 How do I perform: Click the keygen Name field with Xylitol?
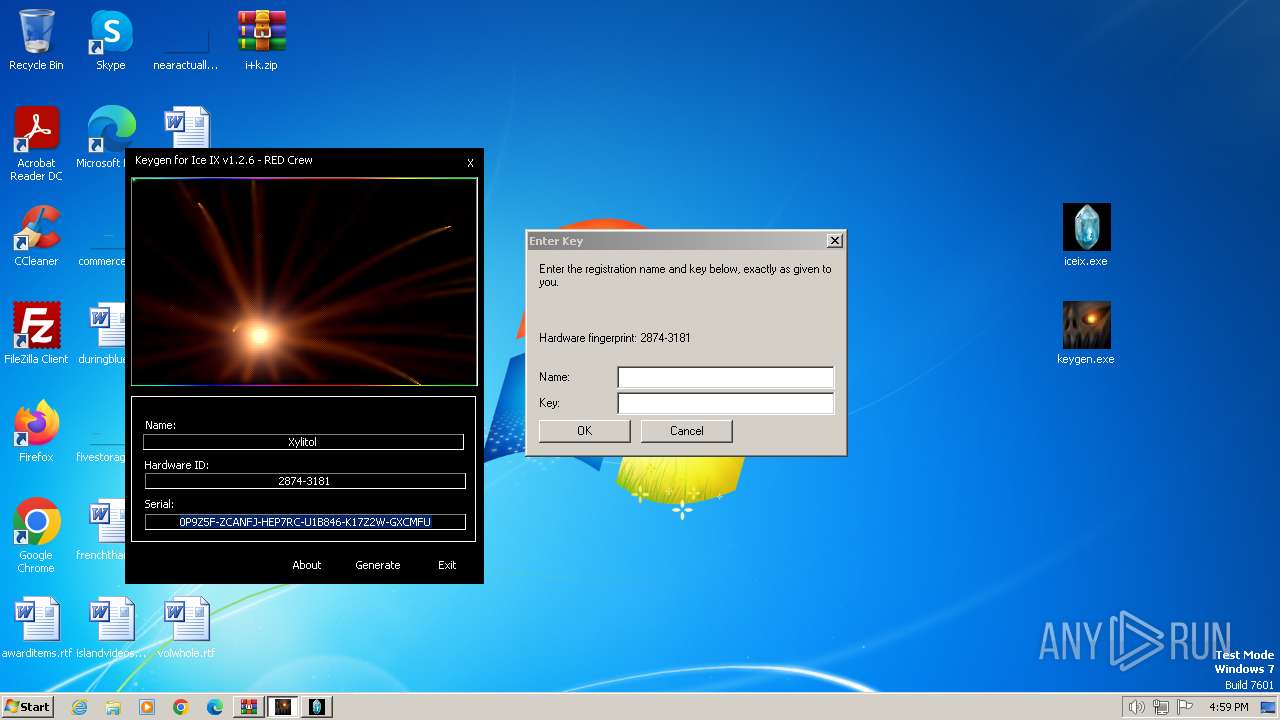click(303, 442)
